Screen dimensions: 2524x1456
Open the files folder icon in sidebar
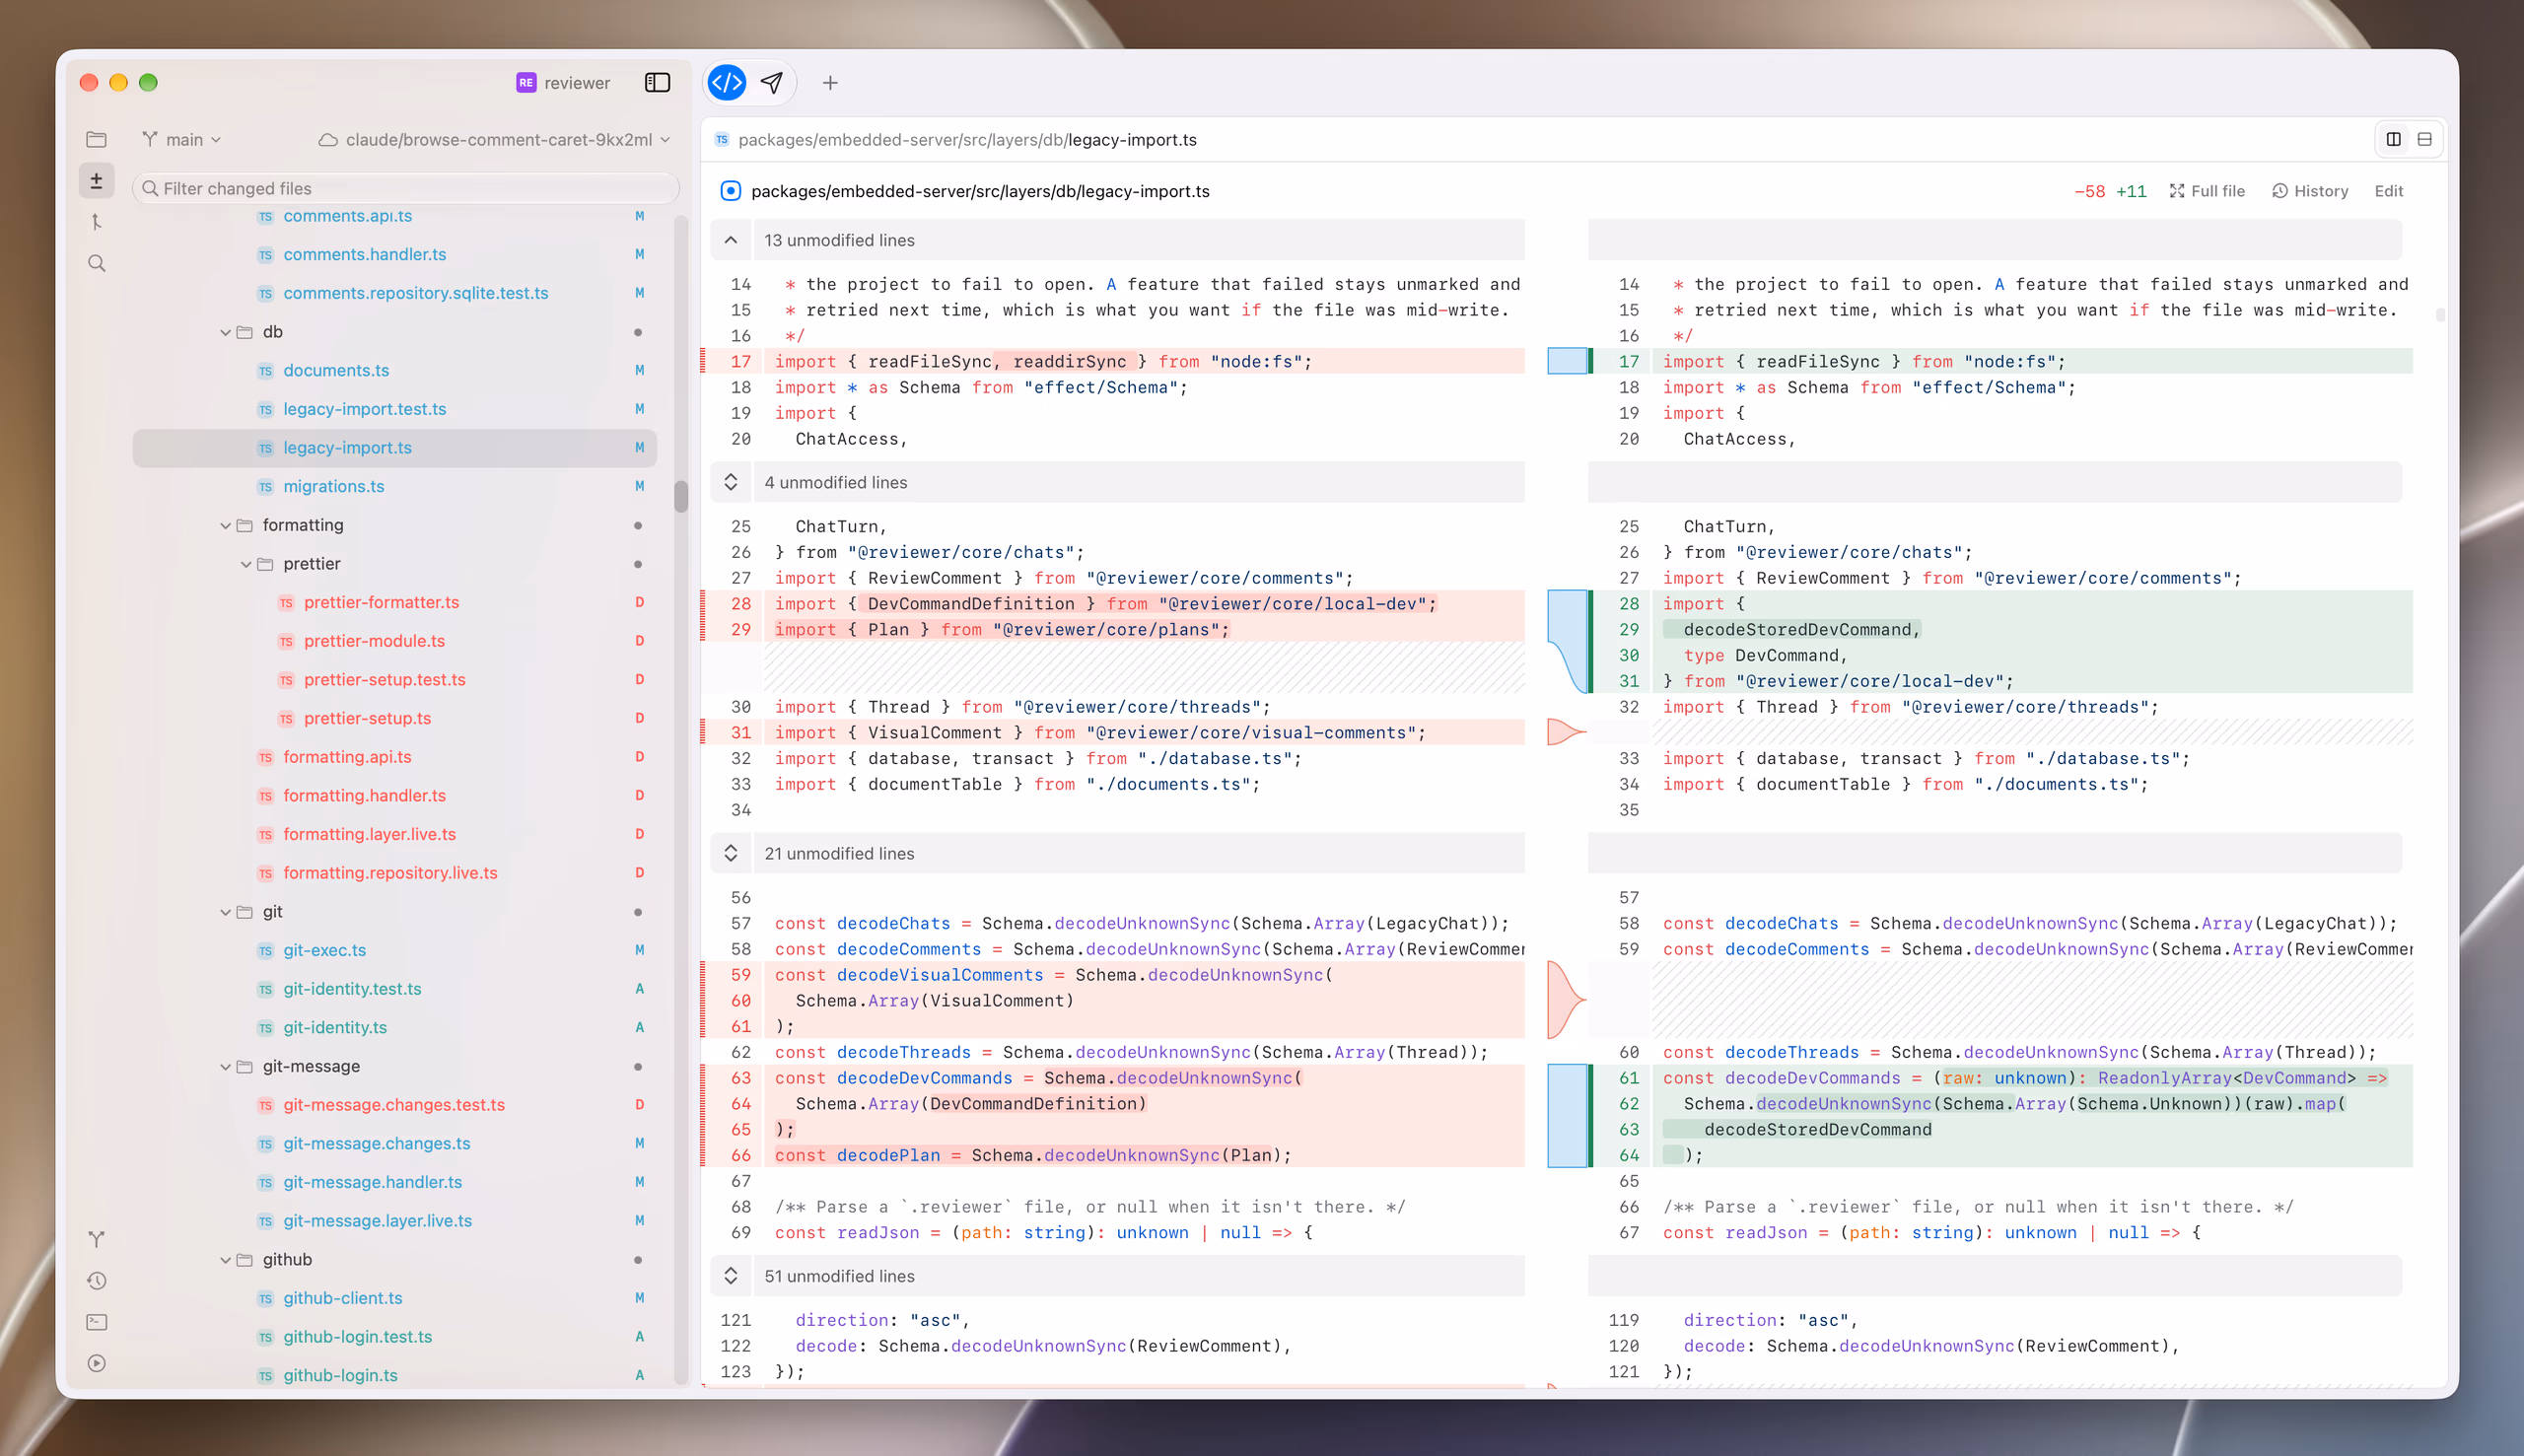96,139
